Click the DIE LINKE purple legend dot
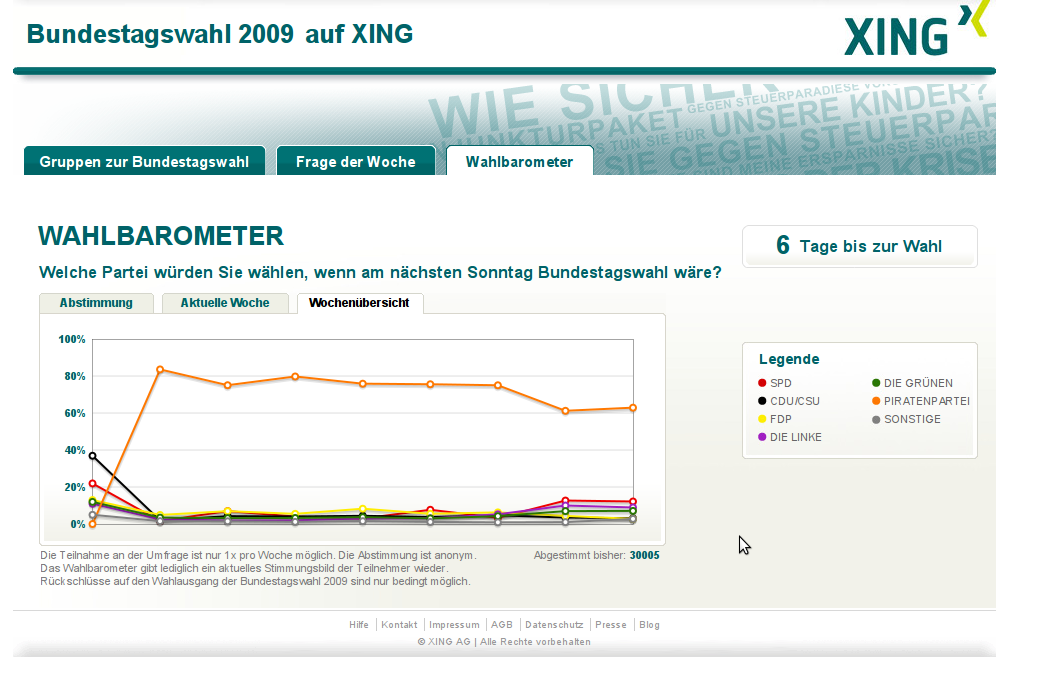Image resolution: width=1056 pixels, height=684 pixels. (762, 438)
